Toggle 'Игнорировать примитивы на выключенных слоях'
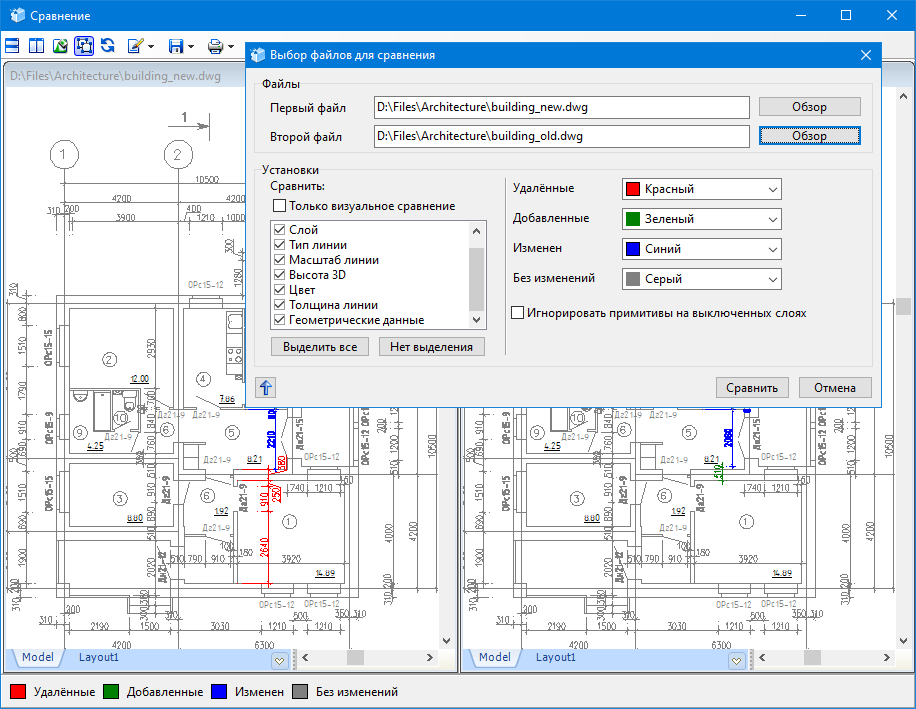Viewport: 916px width, 709px height. point(518,313)
